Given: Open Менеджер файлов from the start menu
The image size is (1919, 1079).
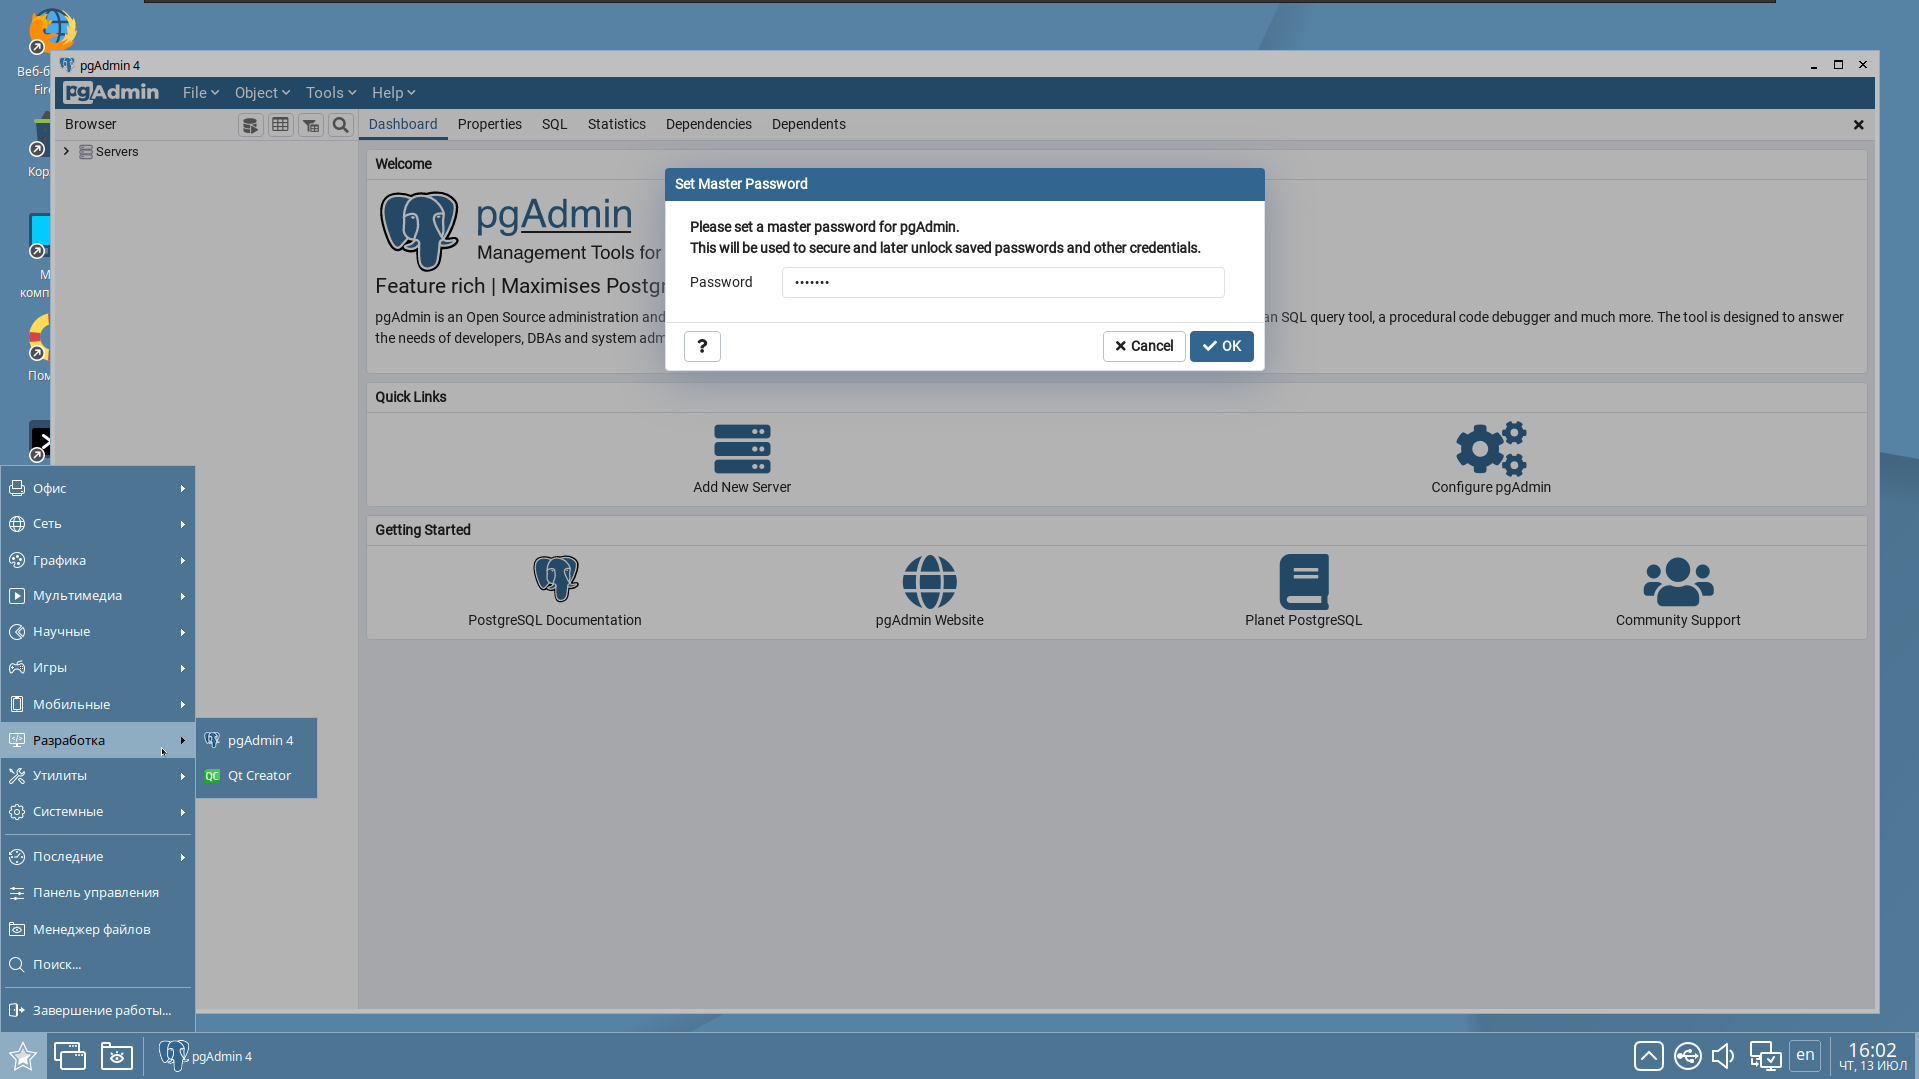Looking at the screenshot, I should (98, 930).
